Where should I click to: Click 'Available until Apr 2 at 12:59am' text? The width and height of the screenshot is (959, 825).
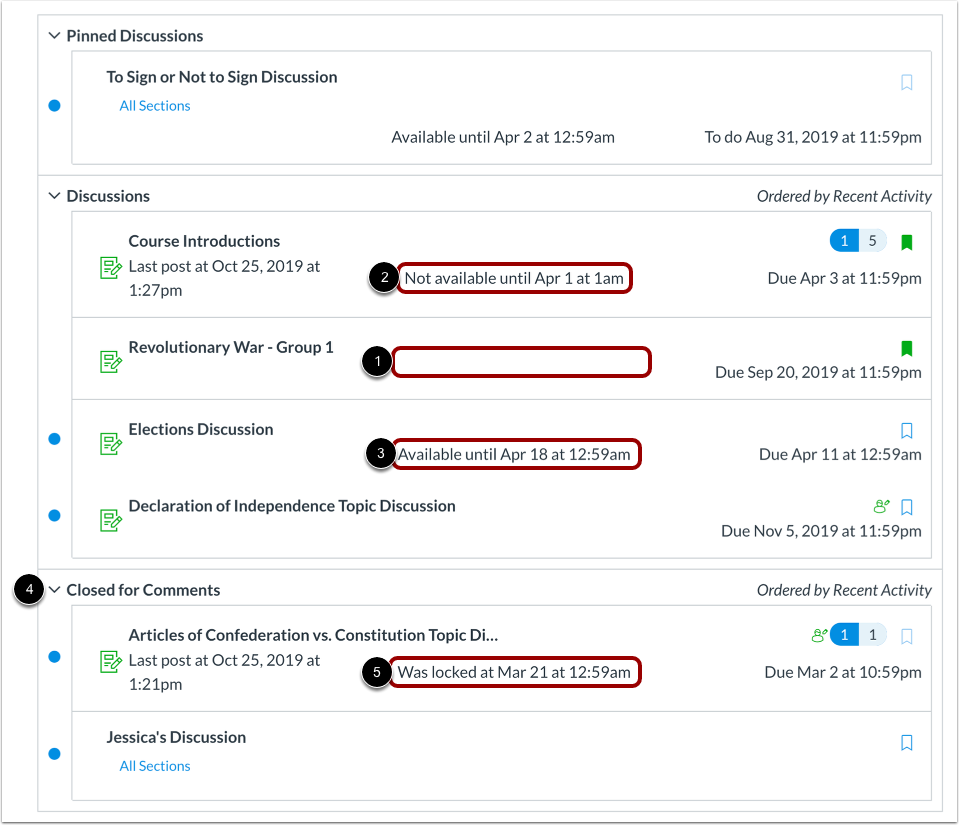pyautogui.click(x=503, y=138)
